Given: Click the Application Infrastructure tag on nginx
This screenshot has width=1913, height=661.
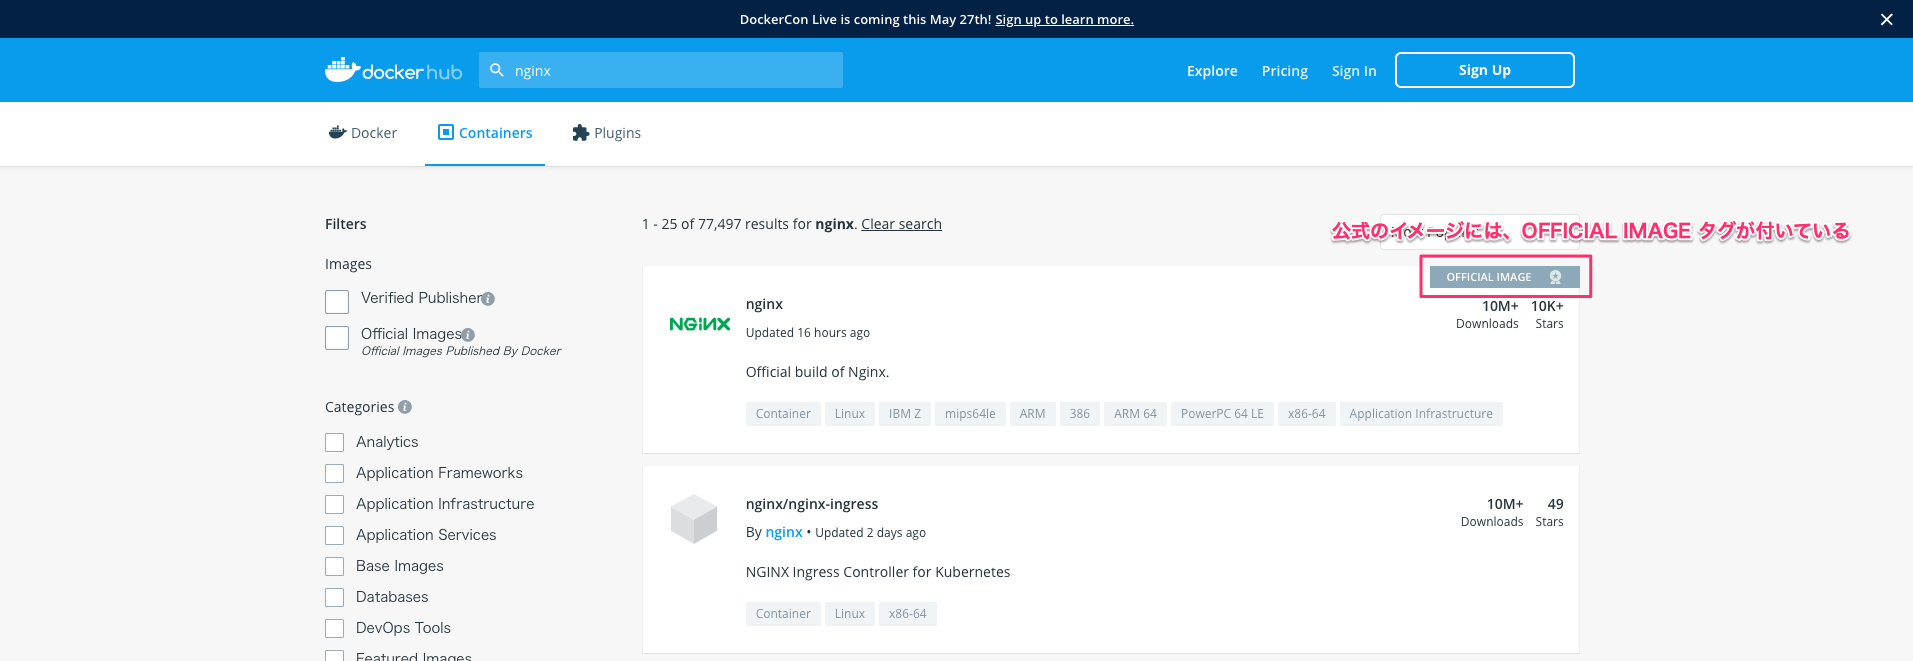Looking at the screenshot, I should 1421,414.
